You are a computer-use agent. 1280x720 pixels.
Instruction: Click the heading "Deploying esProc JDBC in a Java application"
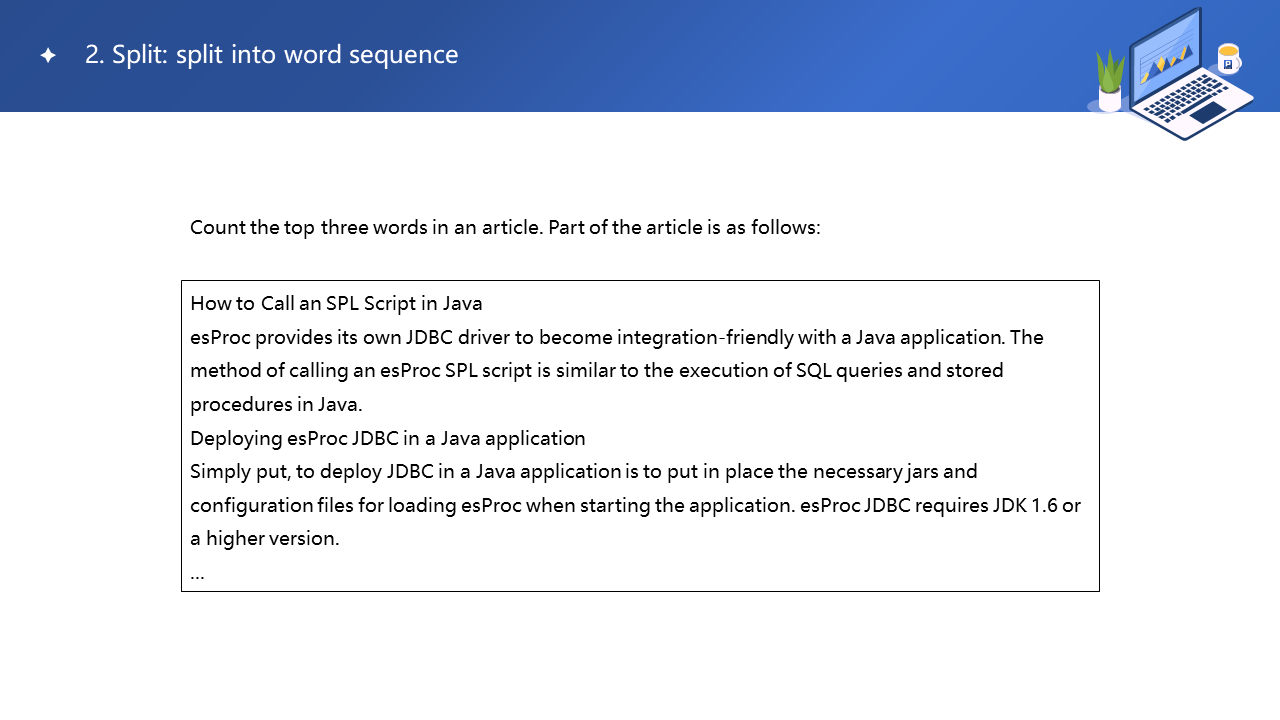pos(388,438)
